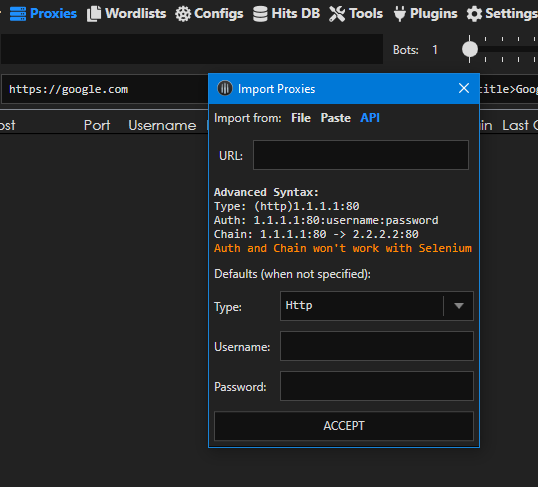Screen dimensions: 538x487
Task: Click the https://google.com test URL field
Action: click(x=104, y=89)
